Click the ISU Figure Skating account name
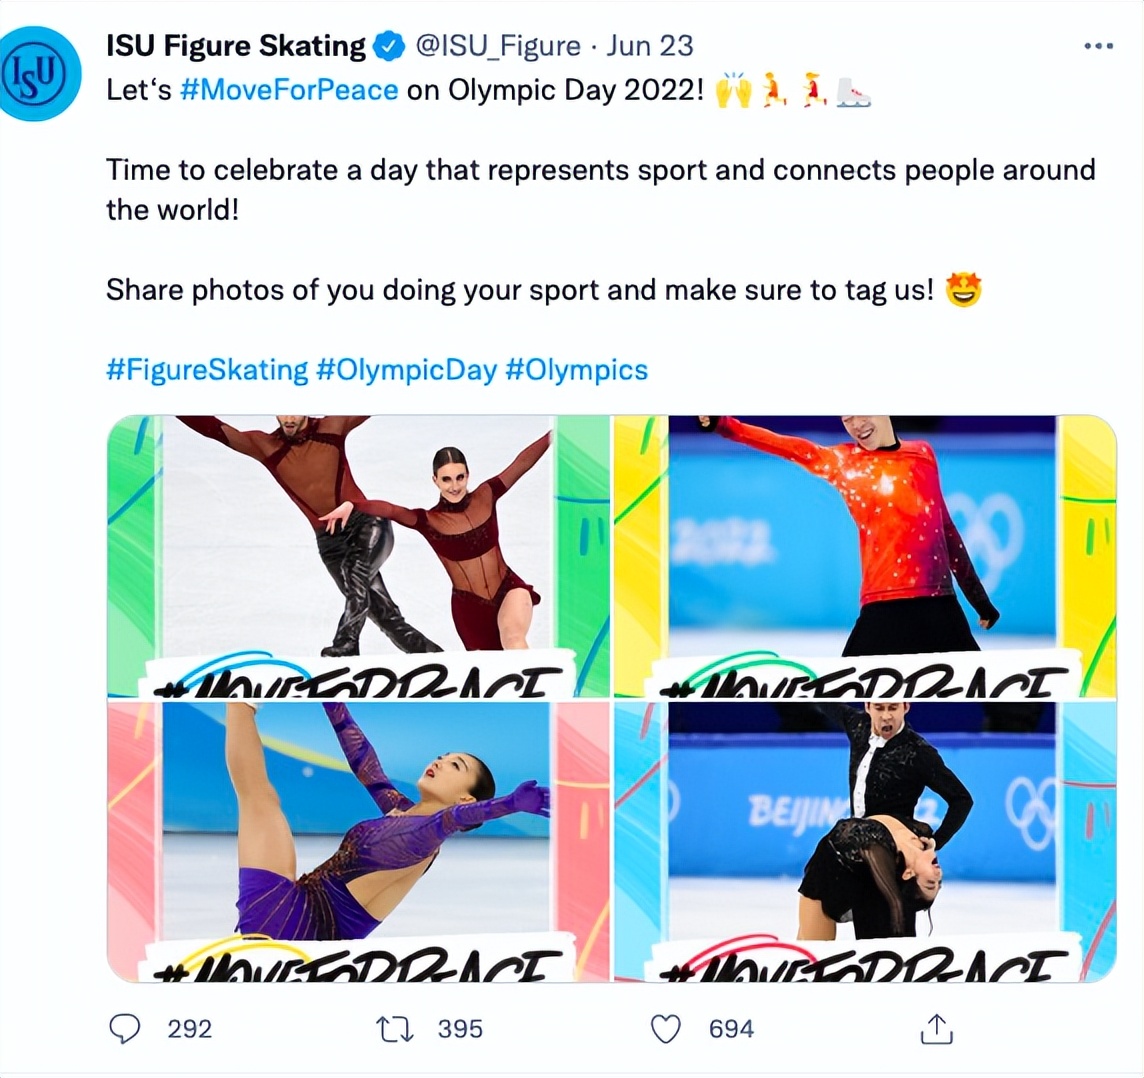Image resolution: width=1144 pixels, height=1078 pixels. tap(236, 46)
